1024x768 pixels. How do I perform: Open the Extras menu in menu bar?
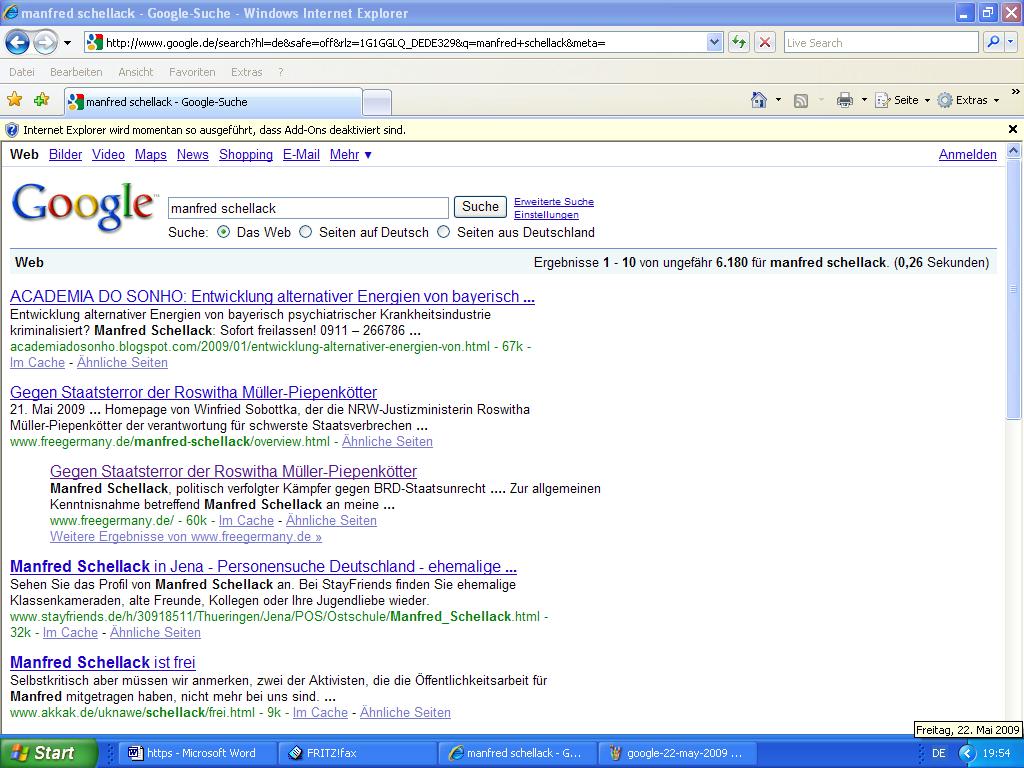(246, 72)
